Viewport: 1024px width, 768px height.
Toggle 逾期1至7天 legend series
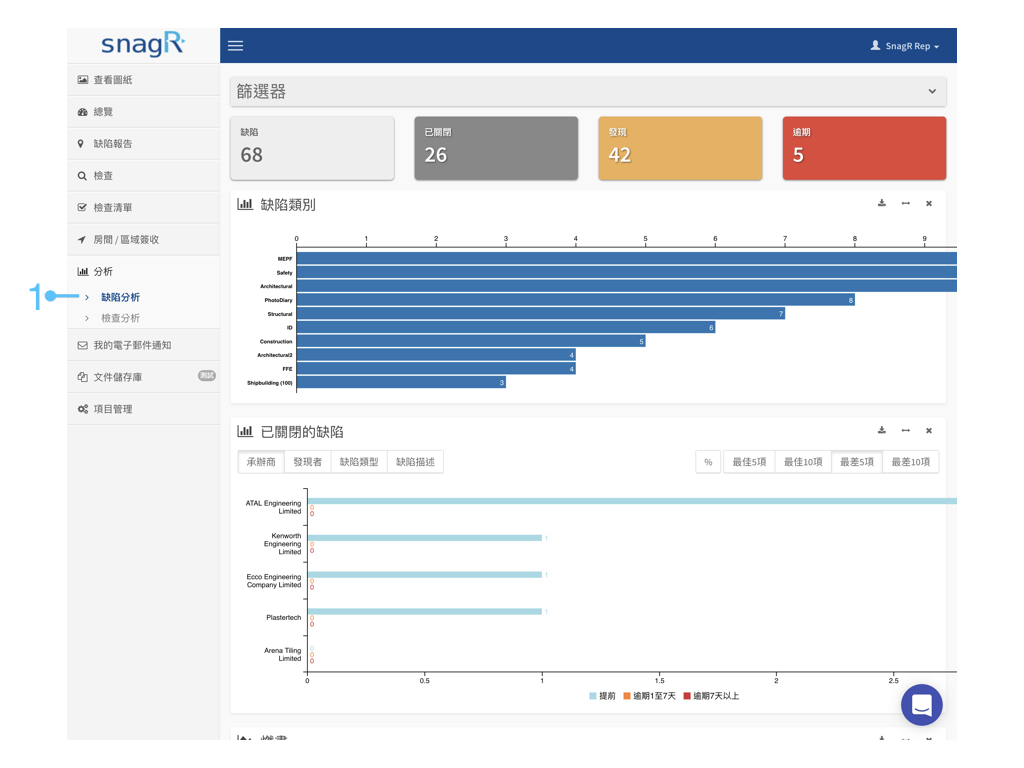(x=649, y=696)
